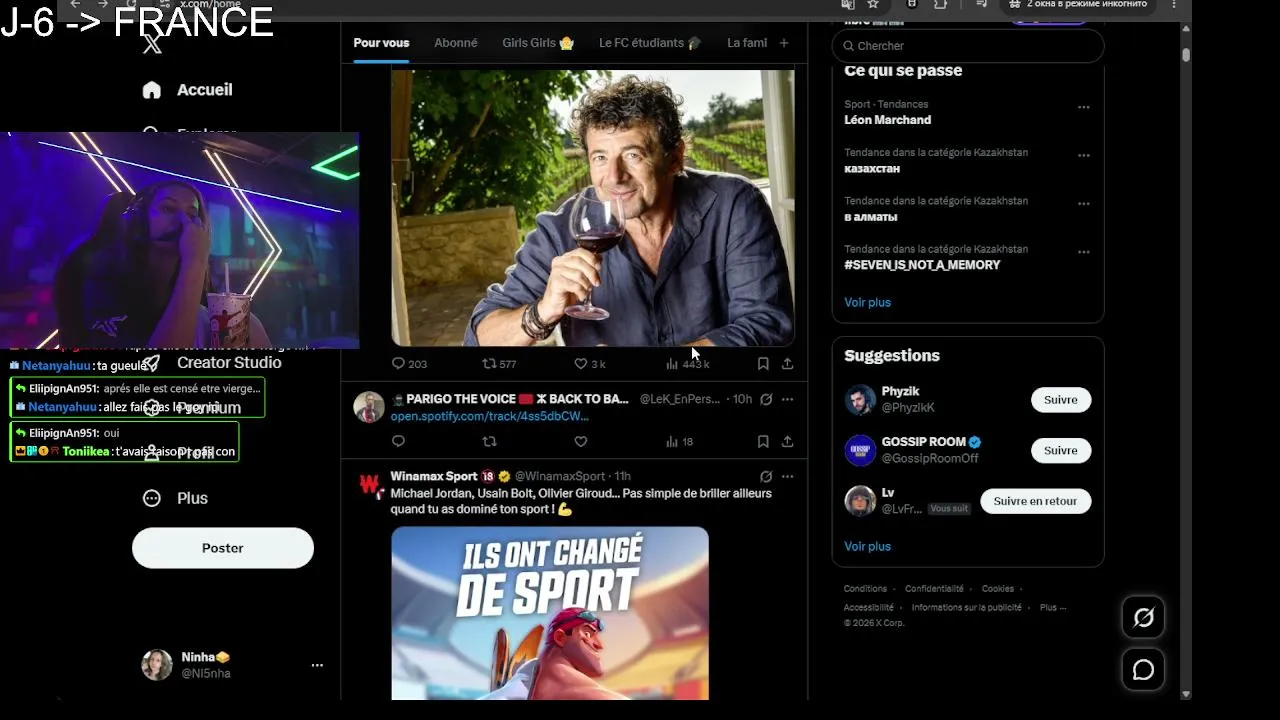This screenshot has width=1280, height=720.
Task: Open more options on Winamax Sport post
Action: click(787, 476)
